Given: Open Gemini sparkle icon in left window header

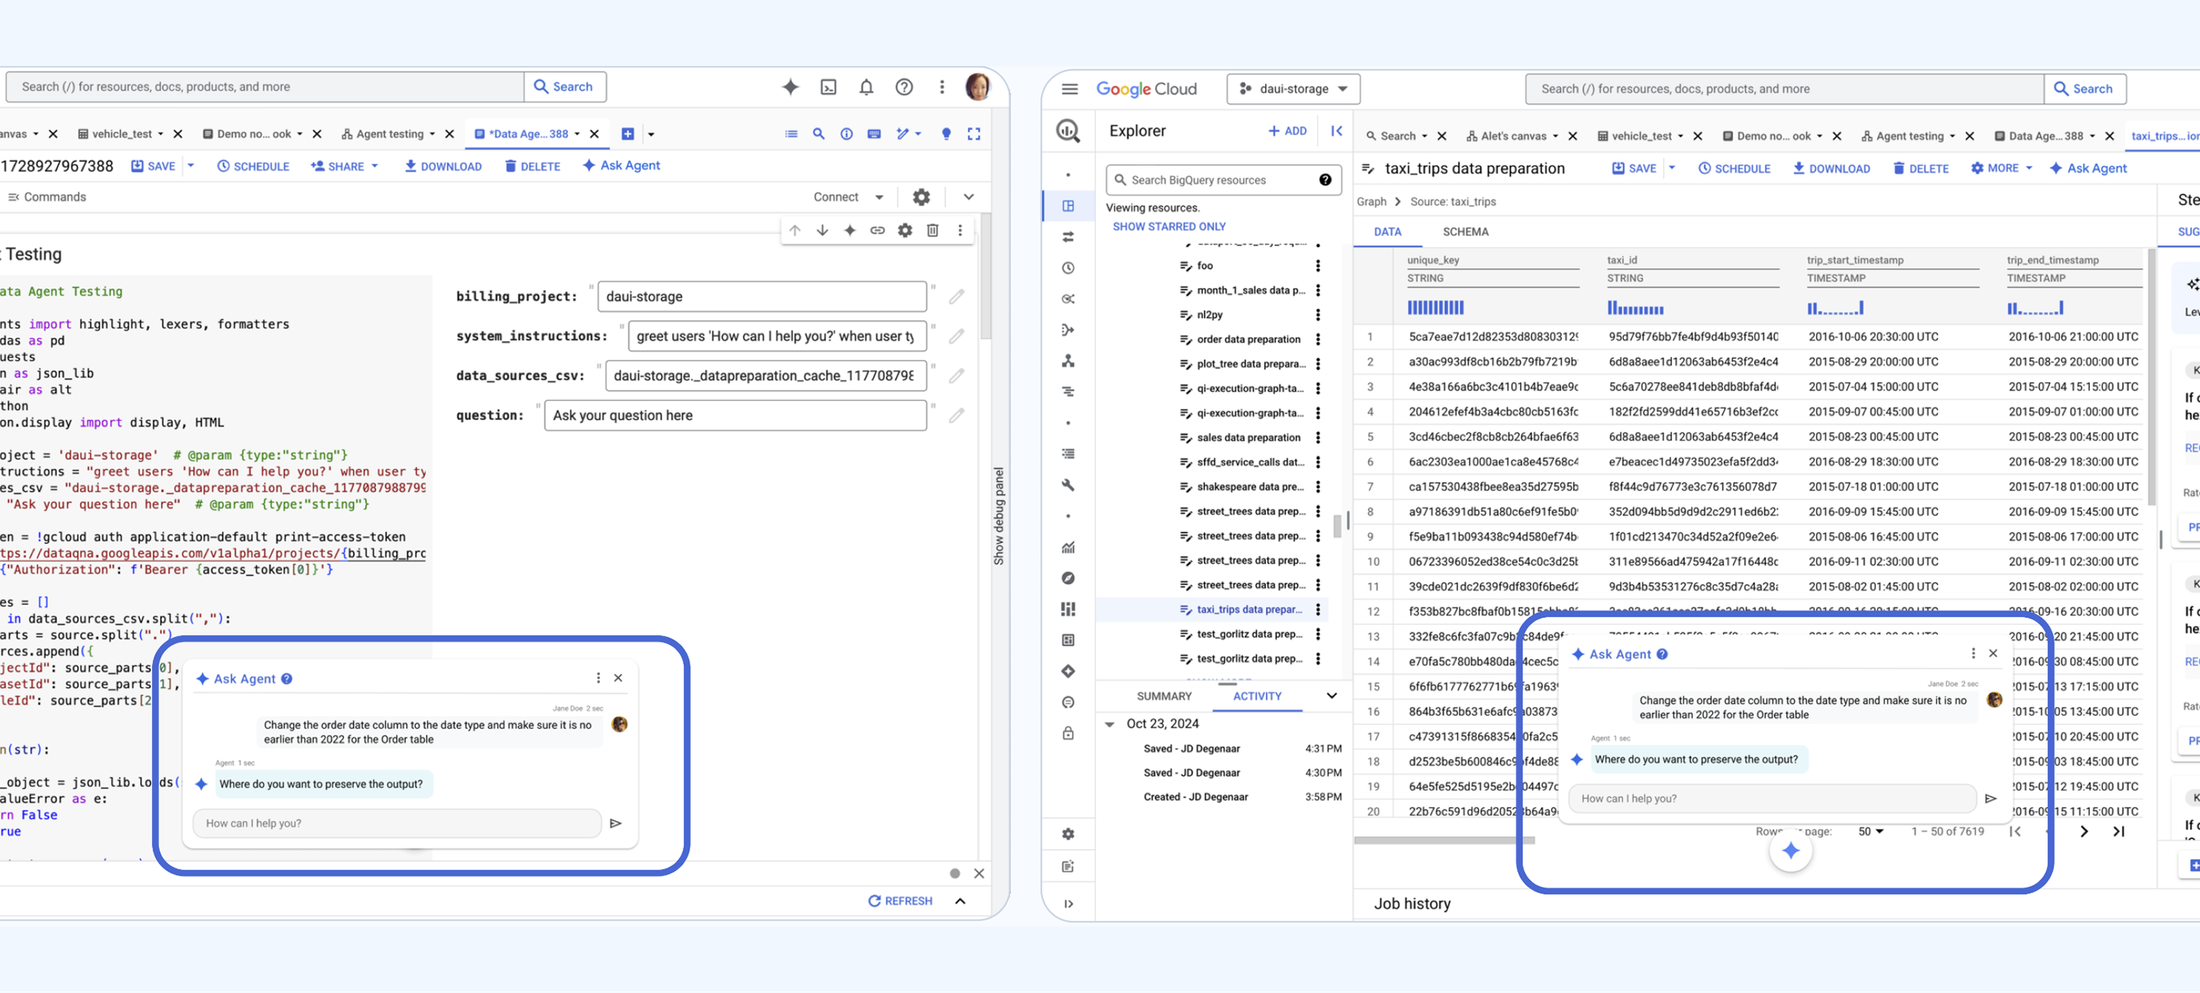Looking at the screenshot, I should [x=790, y=87].
